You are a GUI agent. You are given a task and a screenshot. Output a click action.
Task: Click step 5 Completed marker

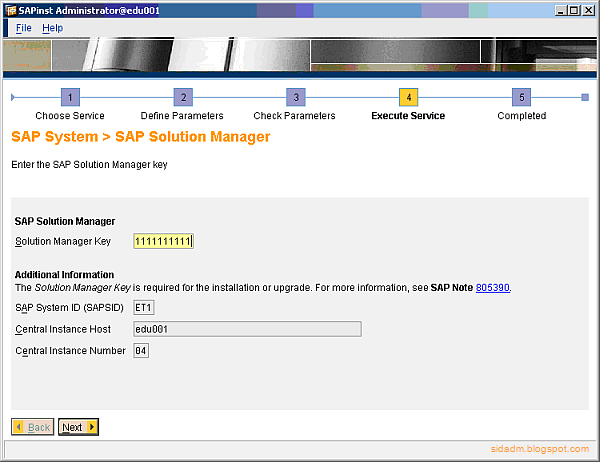pyautogui.click(x=521, y=97)
